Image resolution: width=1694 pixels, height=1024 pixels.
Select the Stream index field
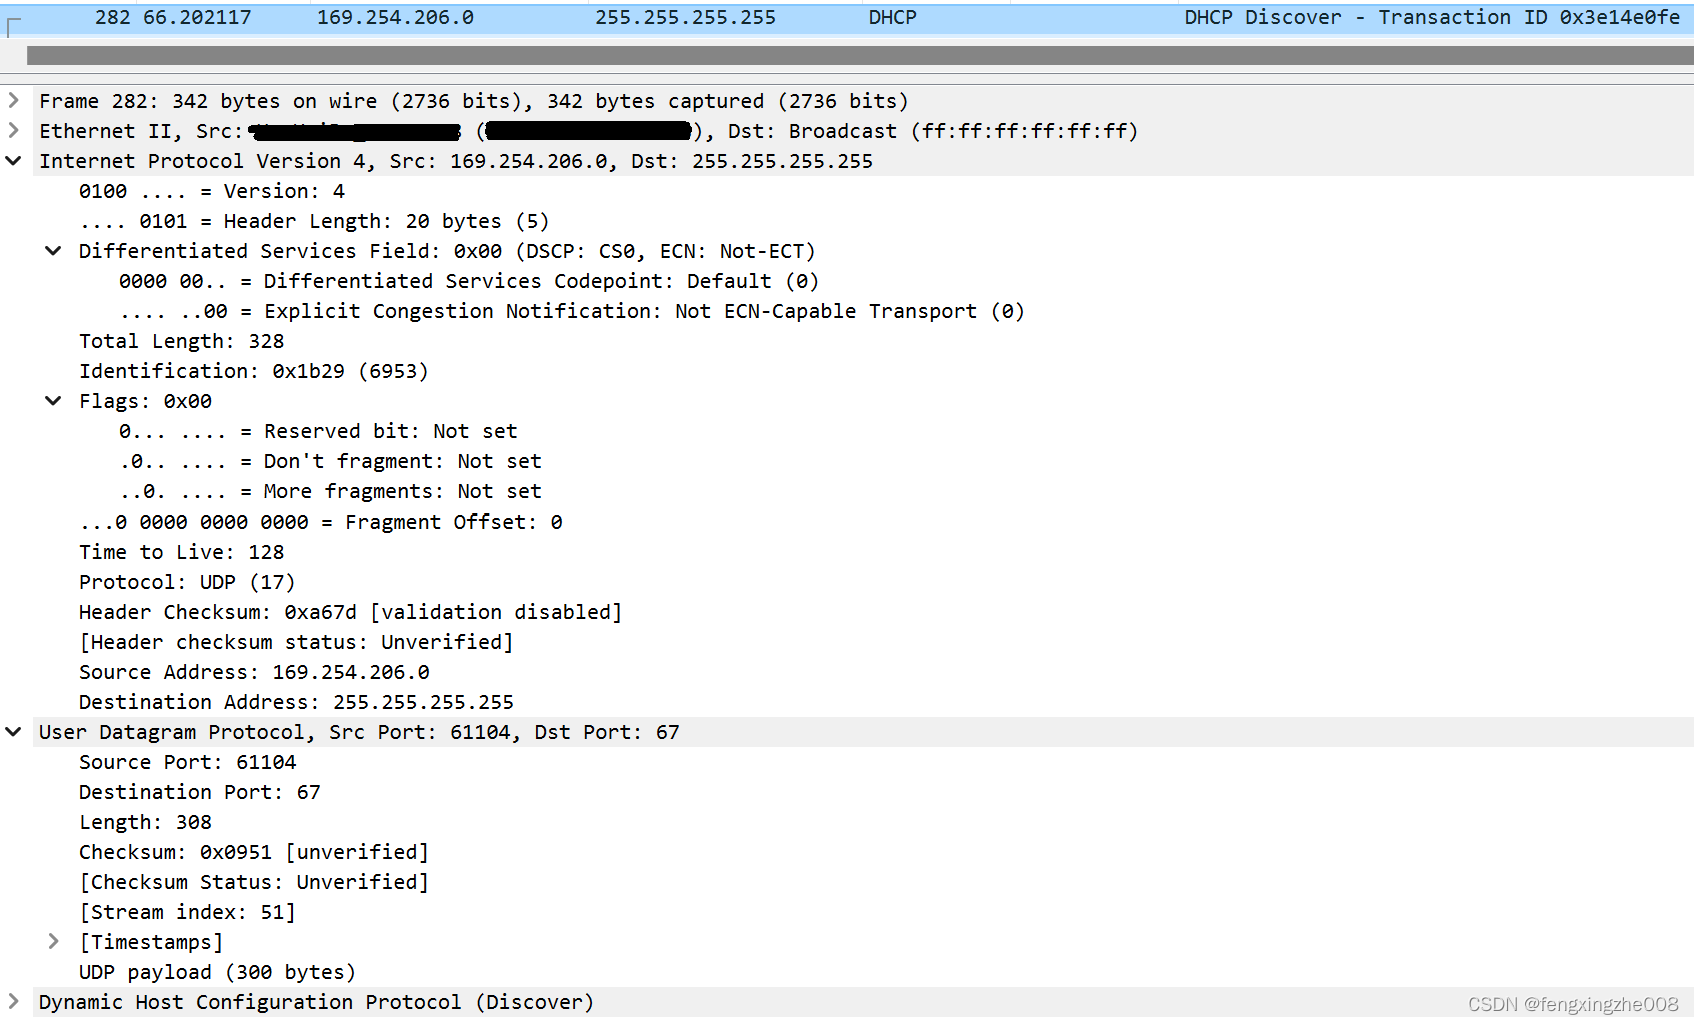coord(187,911)
